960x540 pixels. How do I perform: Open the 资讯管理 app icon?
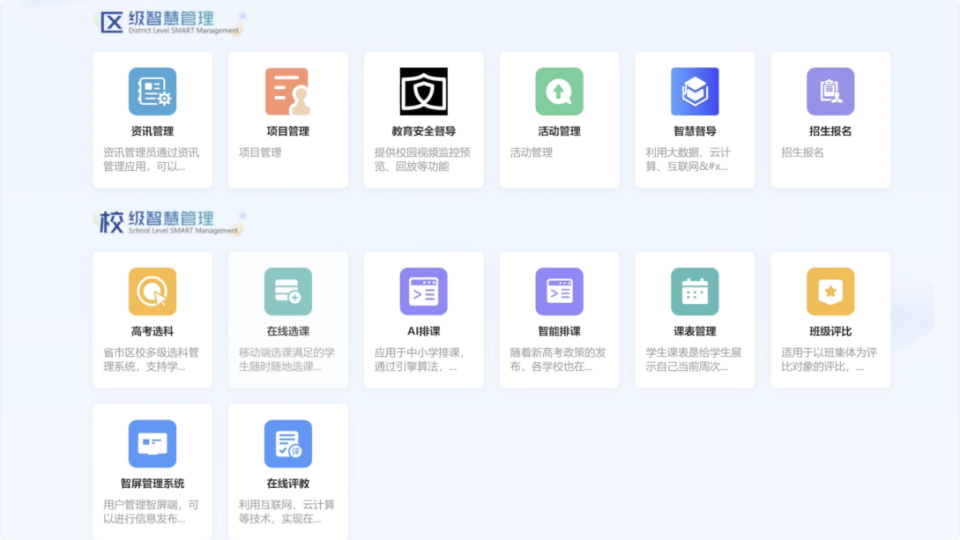[x=152, y=91]
